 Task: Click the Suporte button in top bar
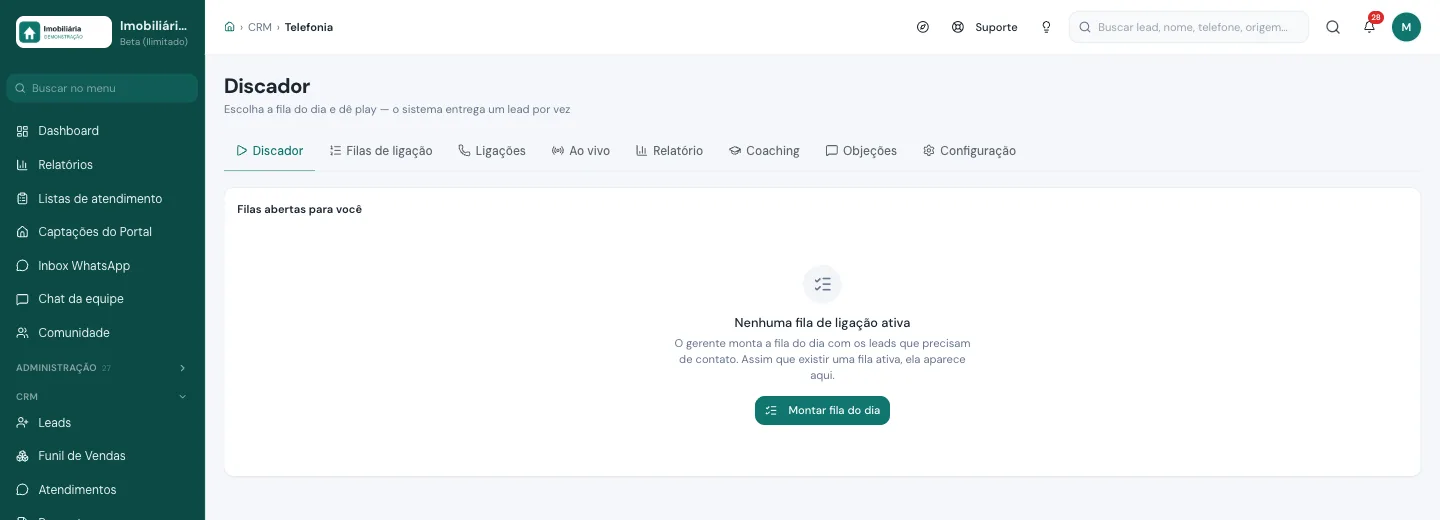pos(984,27)
